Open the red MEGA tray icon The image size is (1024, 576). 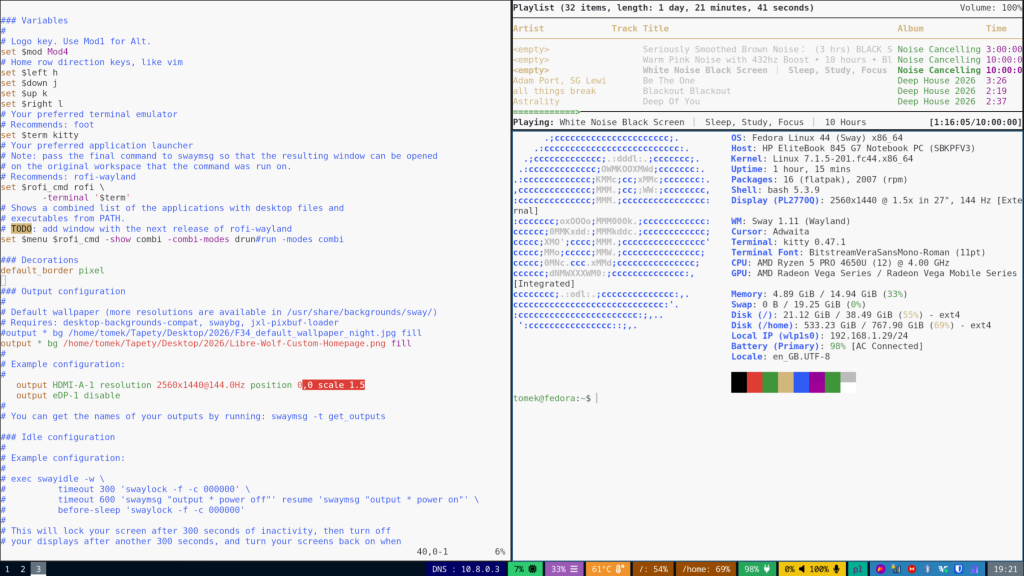pyautogui.click(x=912, y=569)
